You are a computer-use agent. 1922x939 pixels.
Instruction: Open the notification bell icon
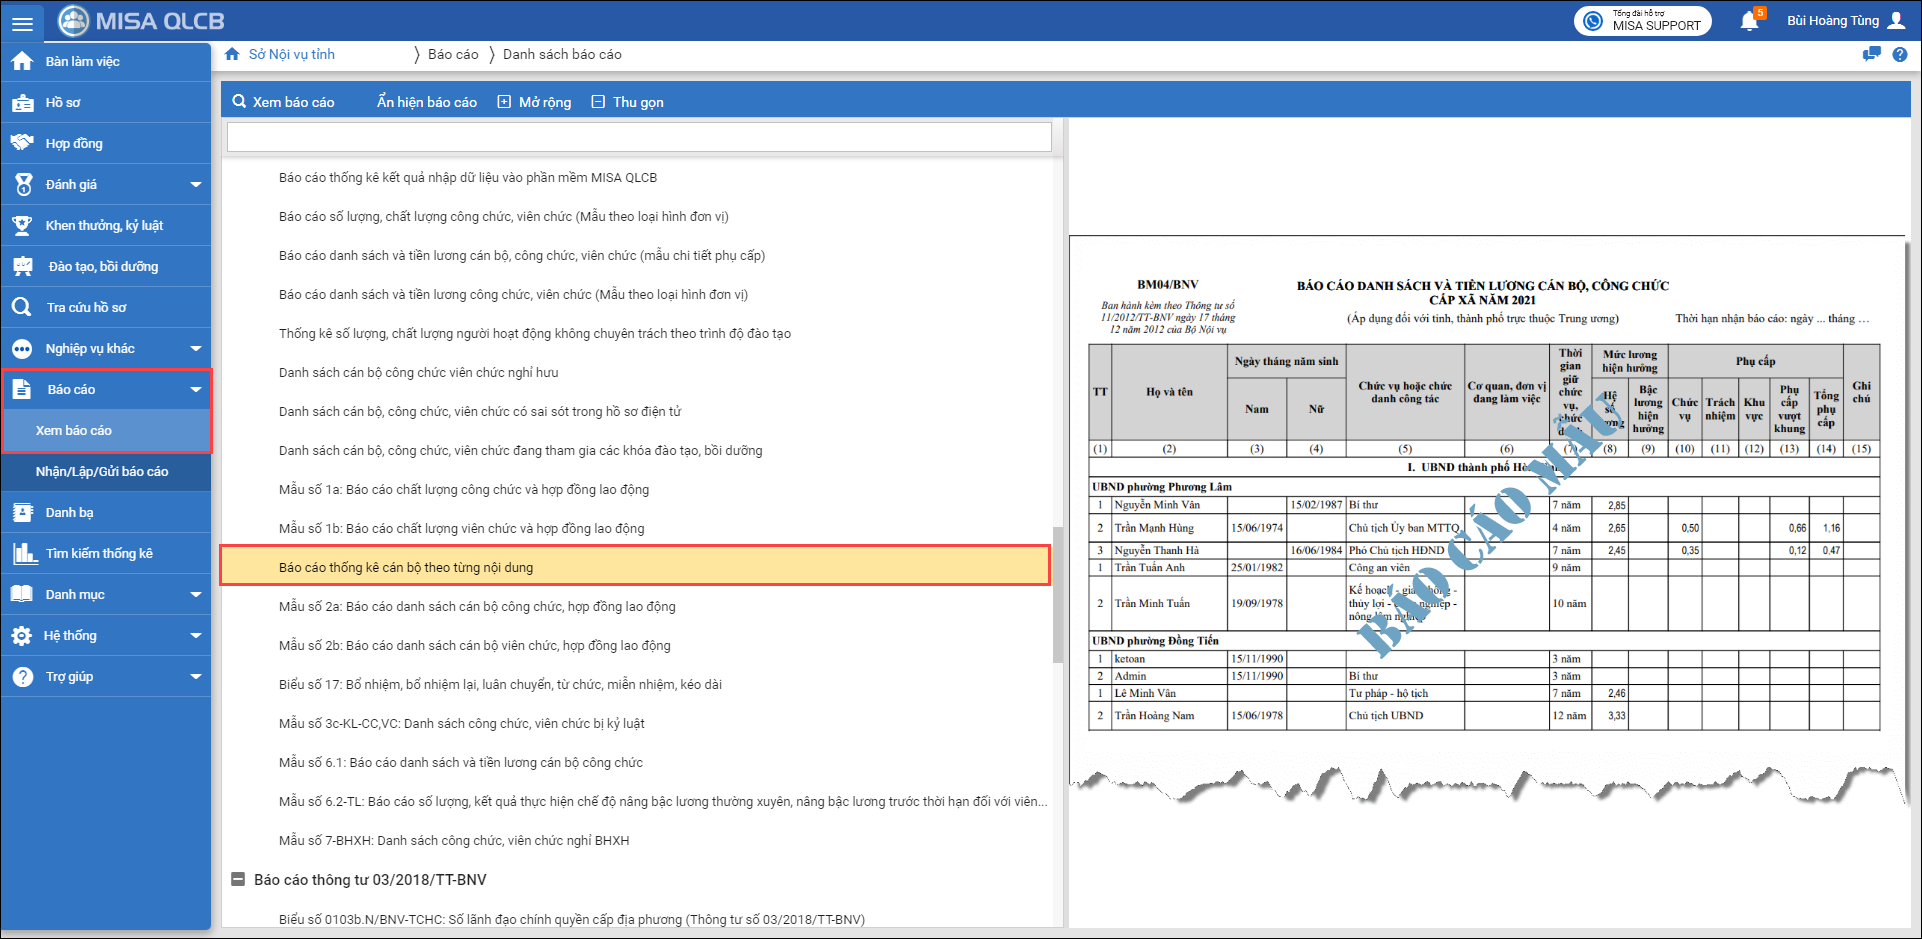coord(1749,21)
